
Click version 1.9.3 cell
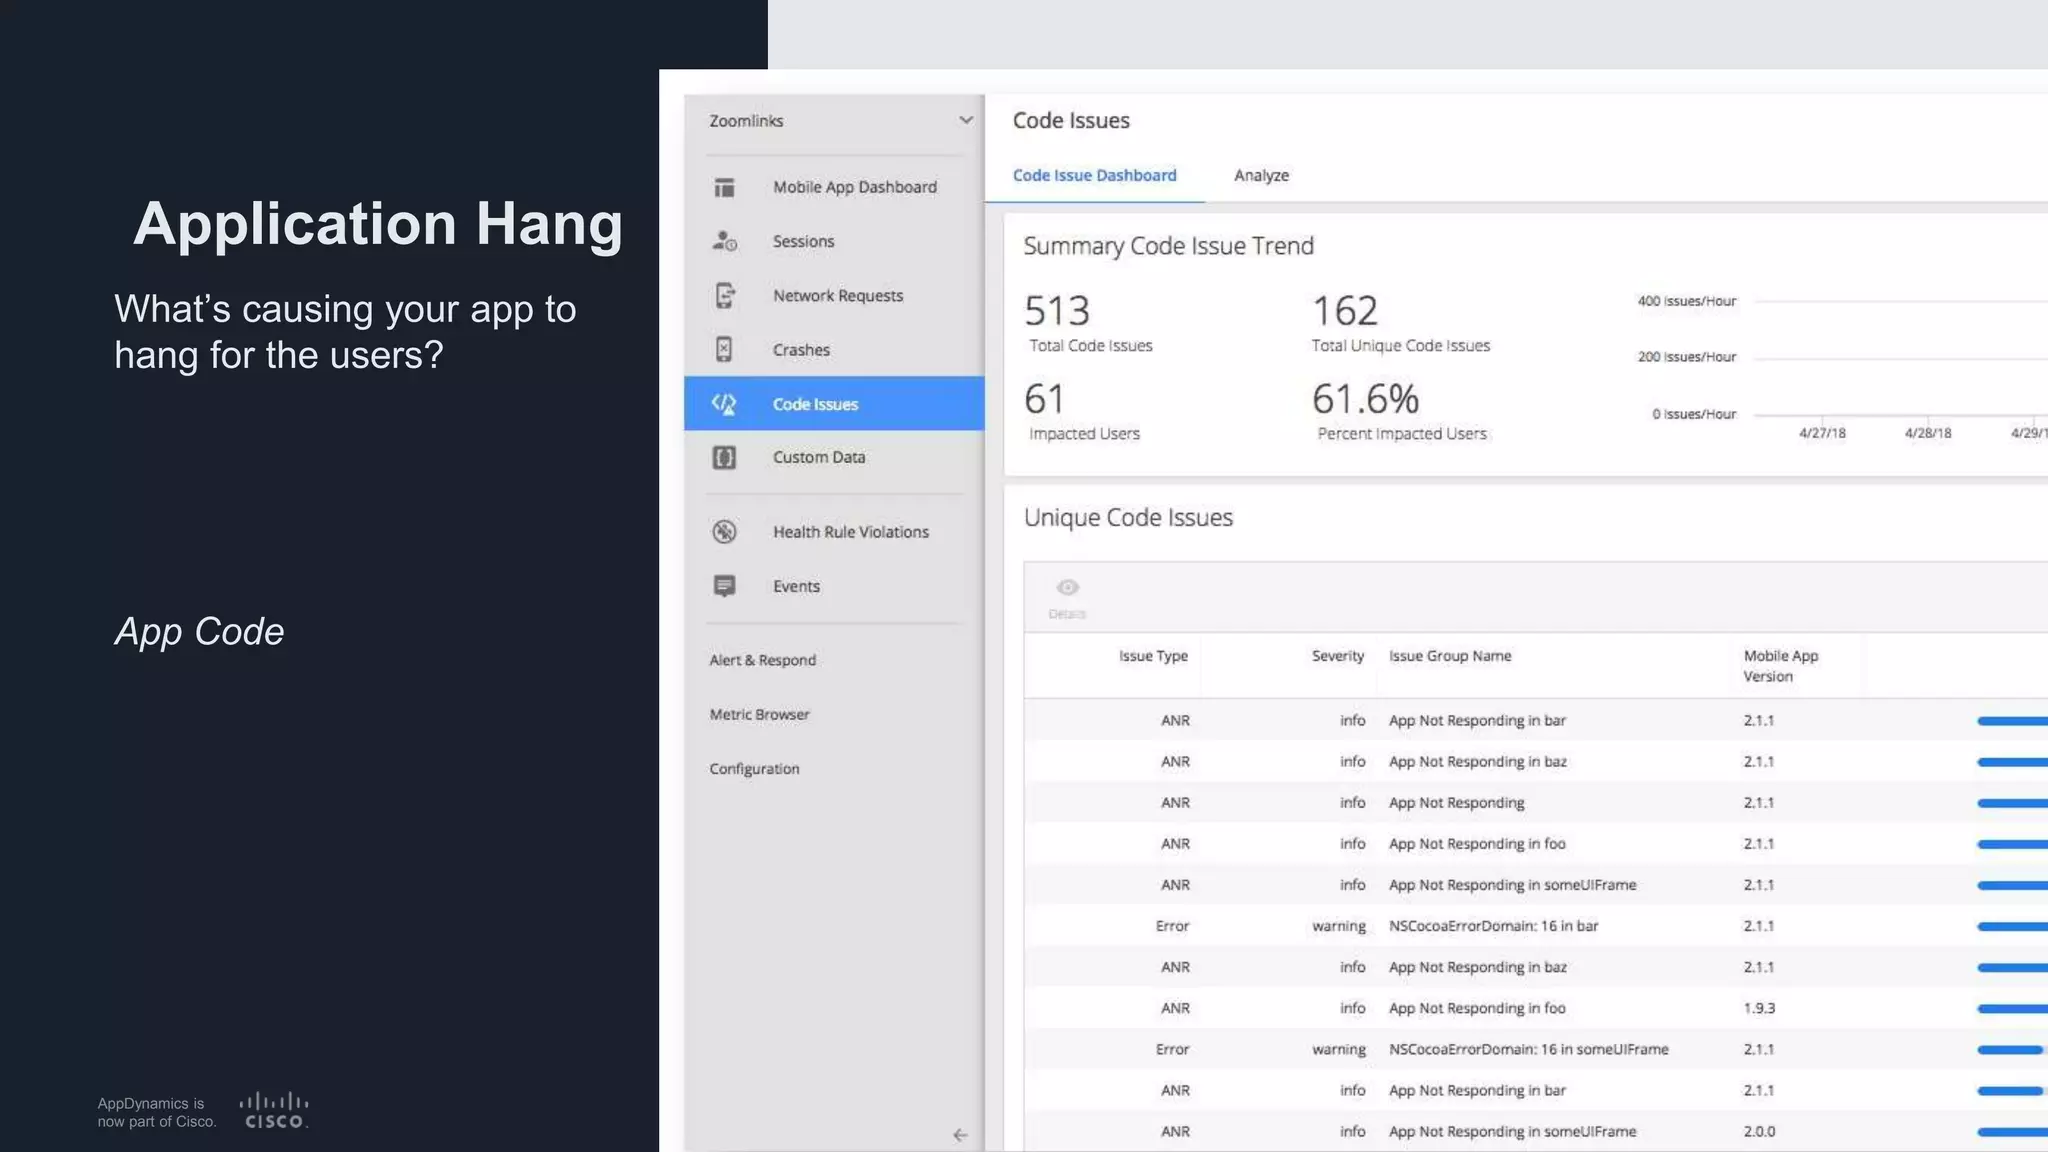[1759, 1008]
